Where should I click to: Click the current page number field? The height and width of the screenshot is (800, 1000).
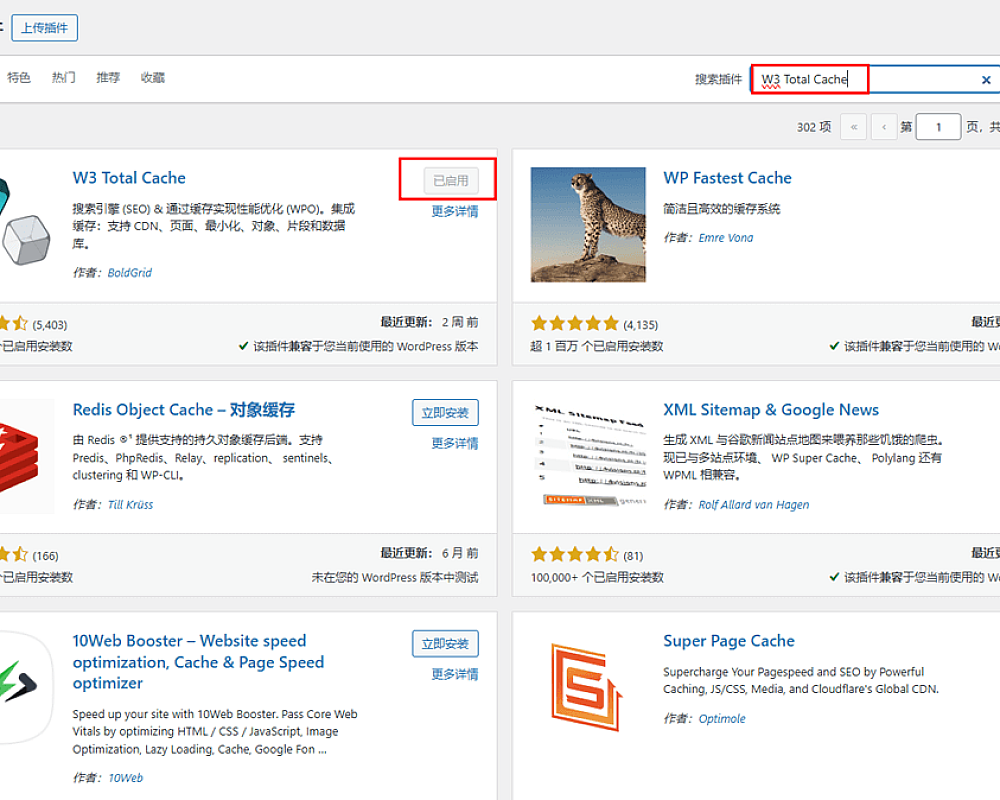point(938,127)
